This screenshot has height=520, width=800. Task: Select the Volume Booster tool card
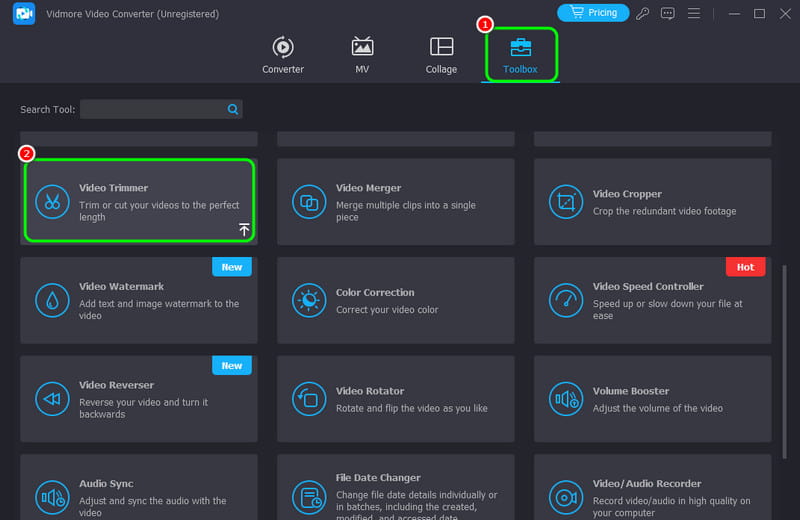coord(652,398)
